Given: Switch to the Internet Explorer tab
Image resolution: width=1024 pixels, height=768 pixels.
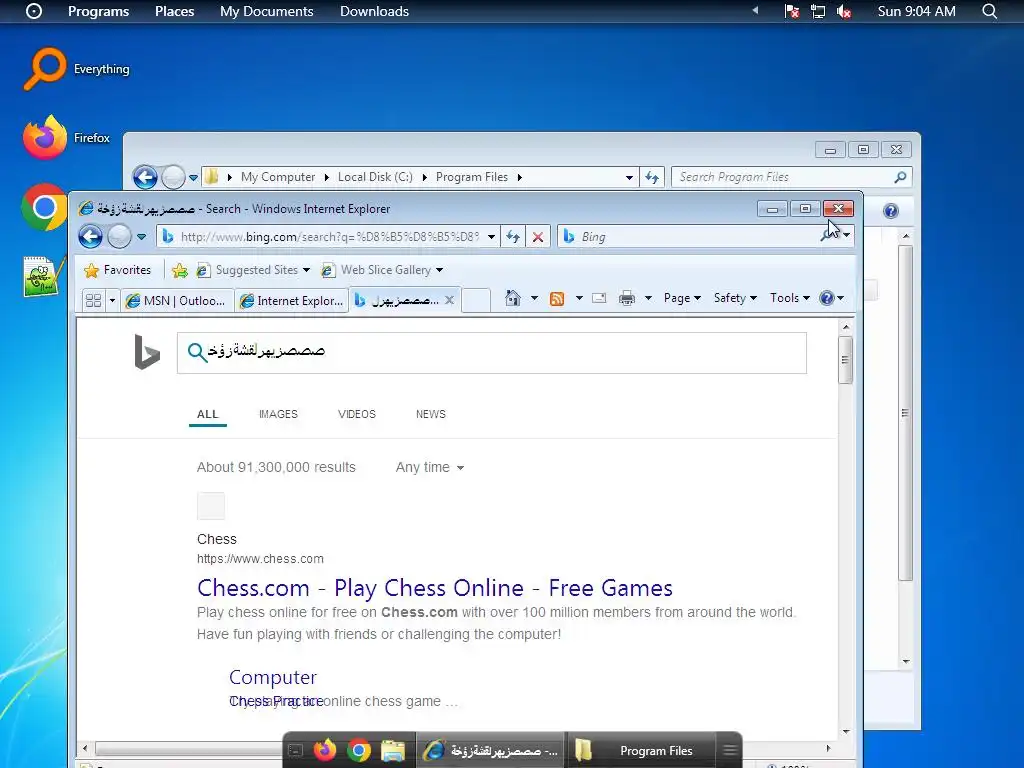Looking at the screenshot, I should coord(291,300).
